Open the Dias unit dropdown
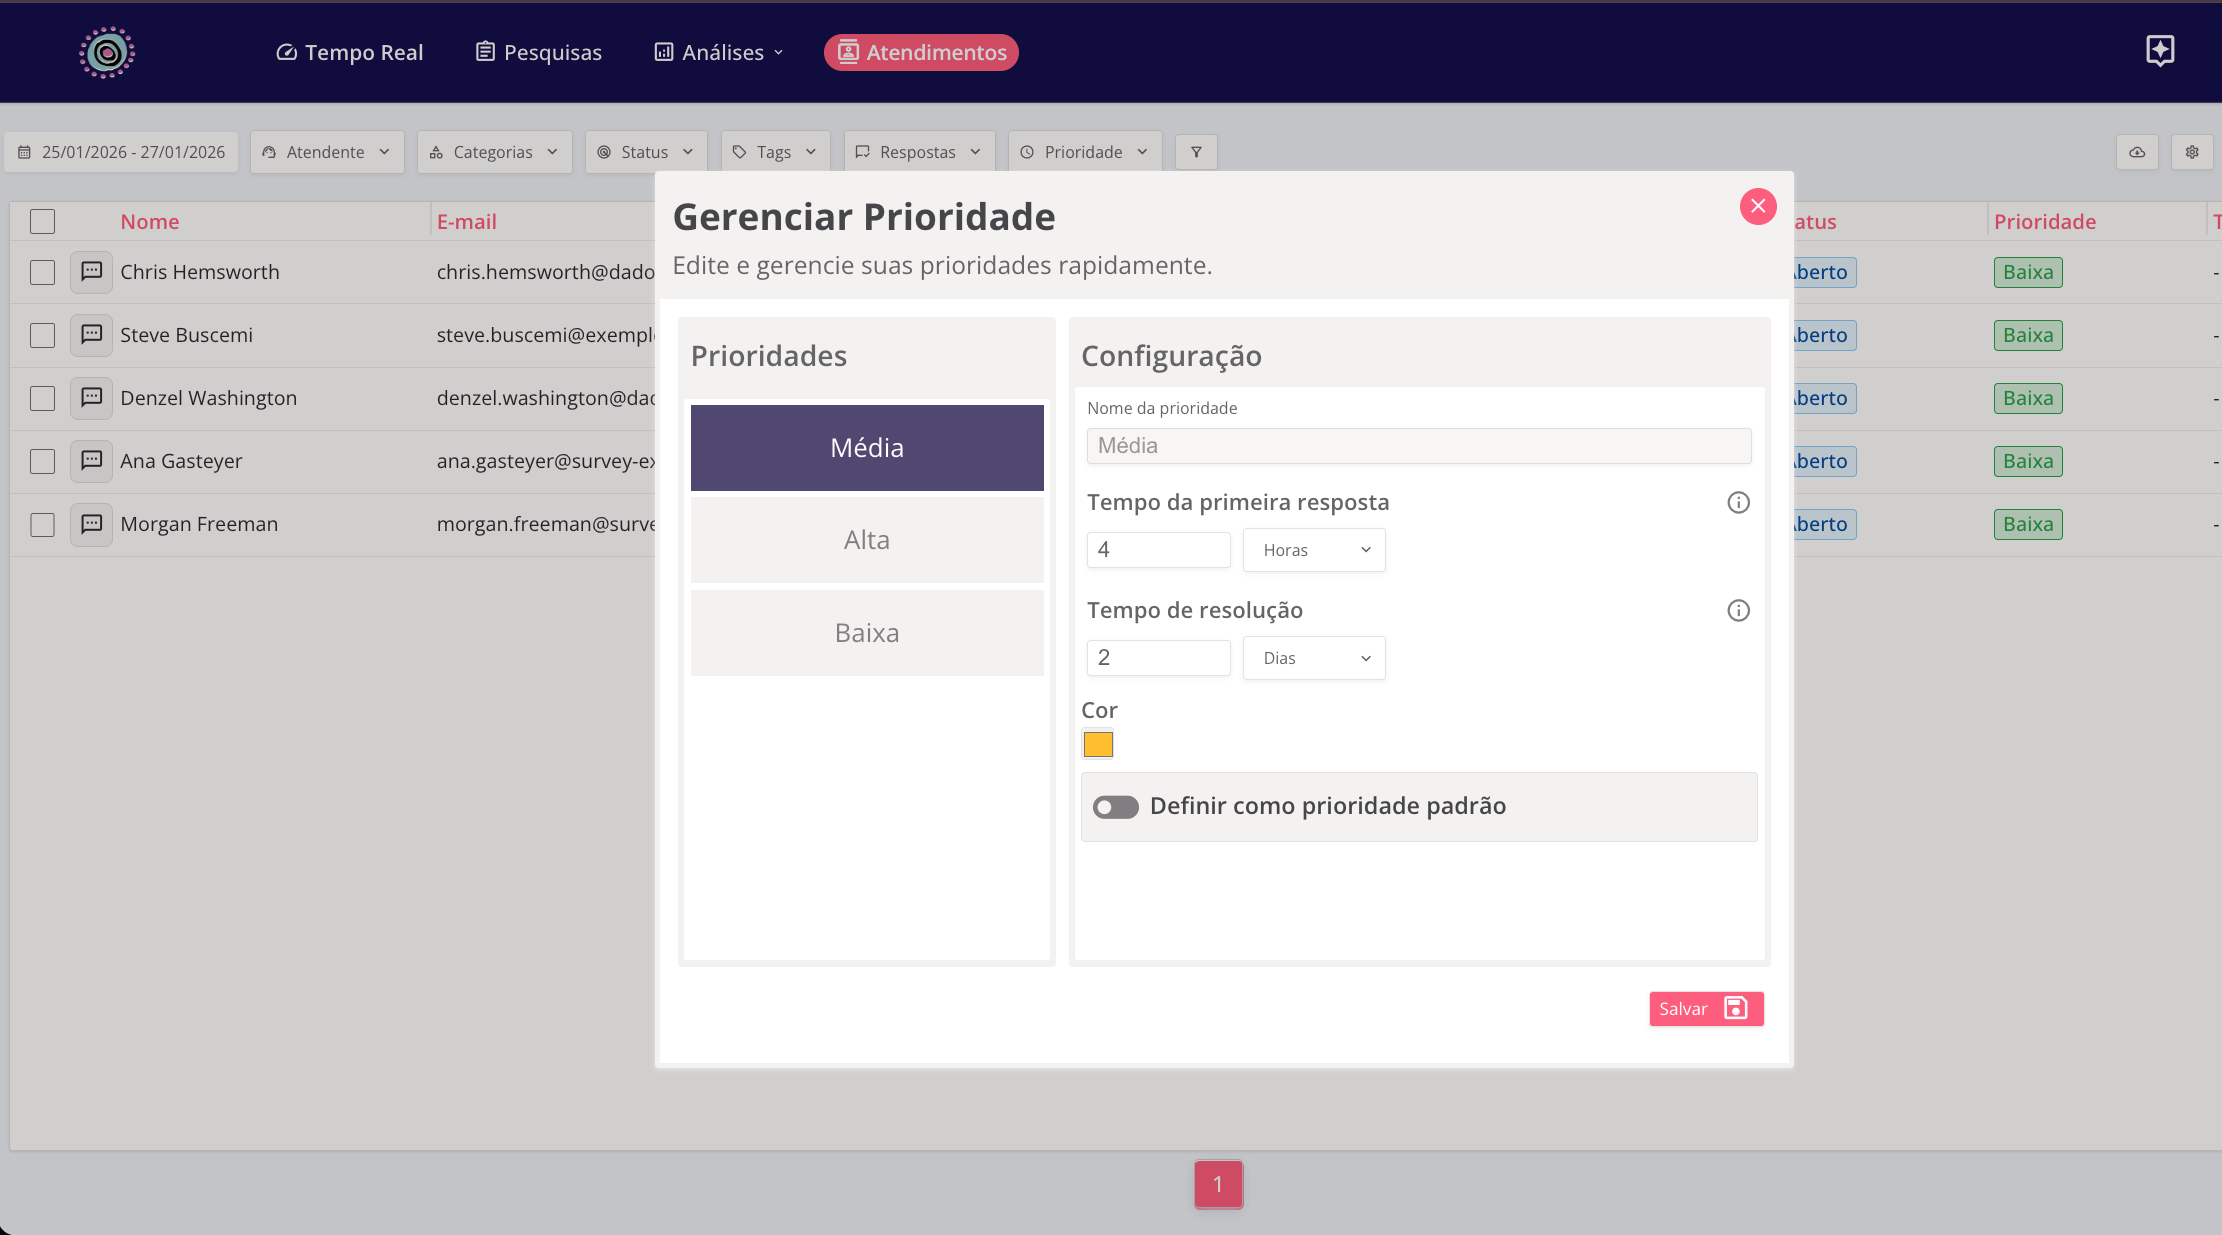Viewport: 2222px width, 1235px height. [1314, 658]
